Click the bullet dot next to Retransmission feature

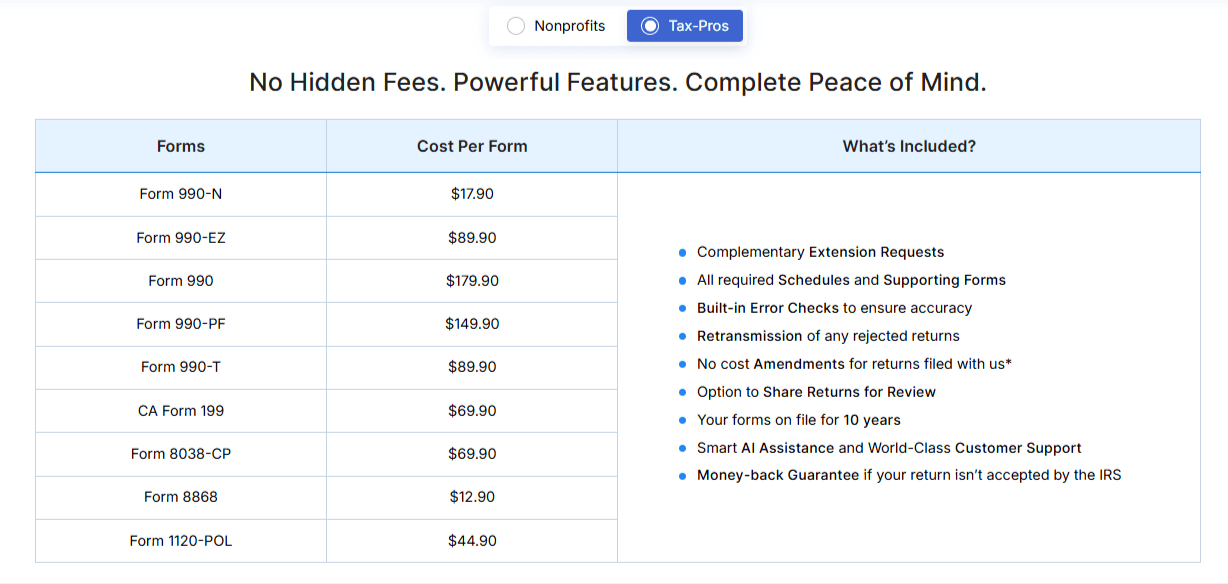[x=684, y=336]
